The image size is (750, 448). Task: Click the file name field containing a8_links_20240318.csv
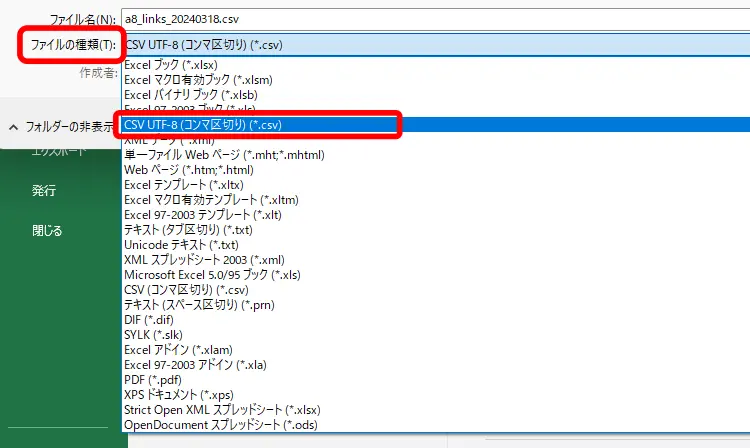coord(430,19)
